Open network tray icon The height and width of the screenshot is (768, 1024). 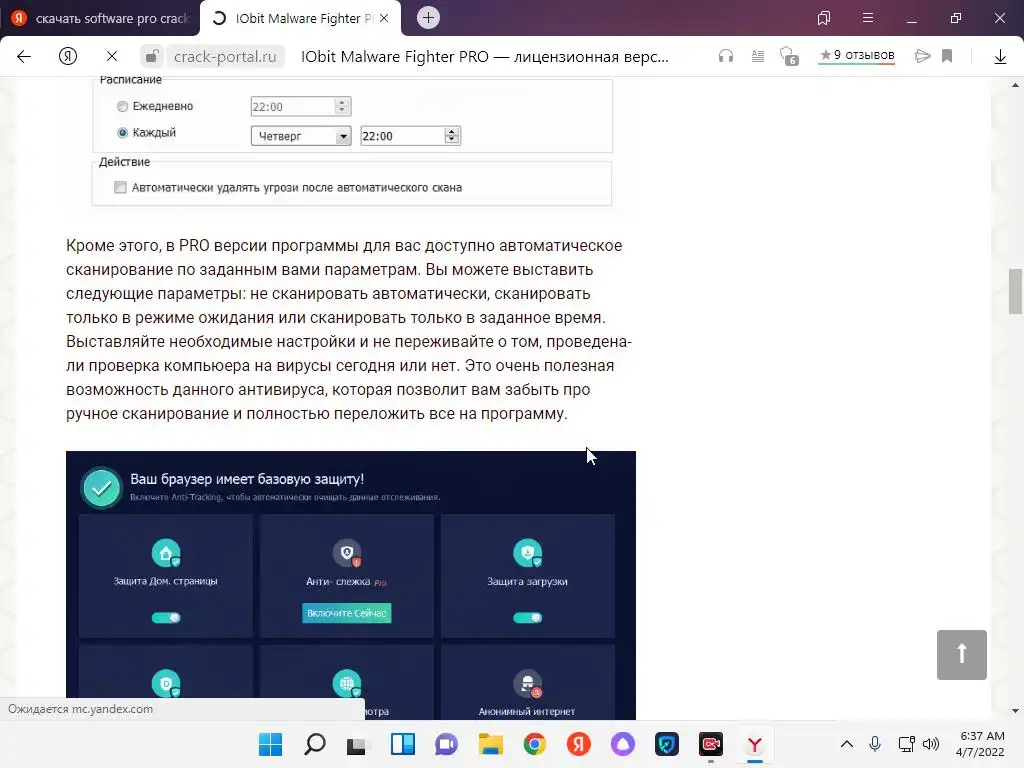pyautogui.click(x=906, y=744)
